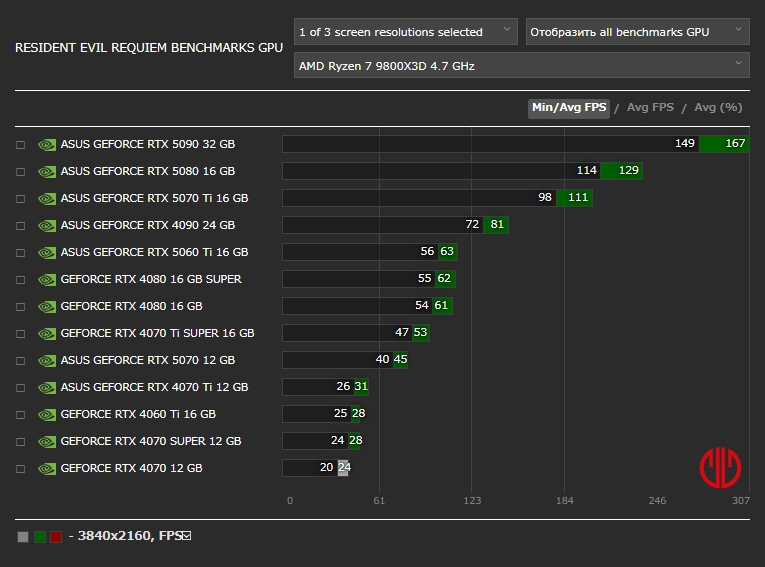Expand the all benchmarks GPU dropdown
Image resolution: width=765 pixels, height=567 pixels.
pos(637,32)
